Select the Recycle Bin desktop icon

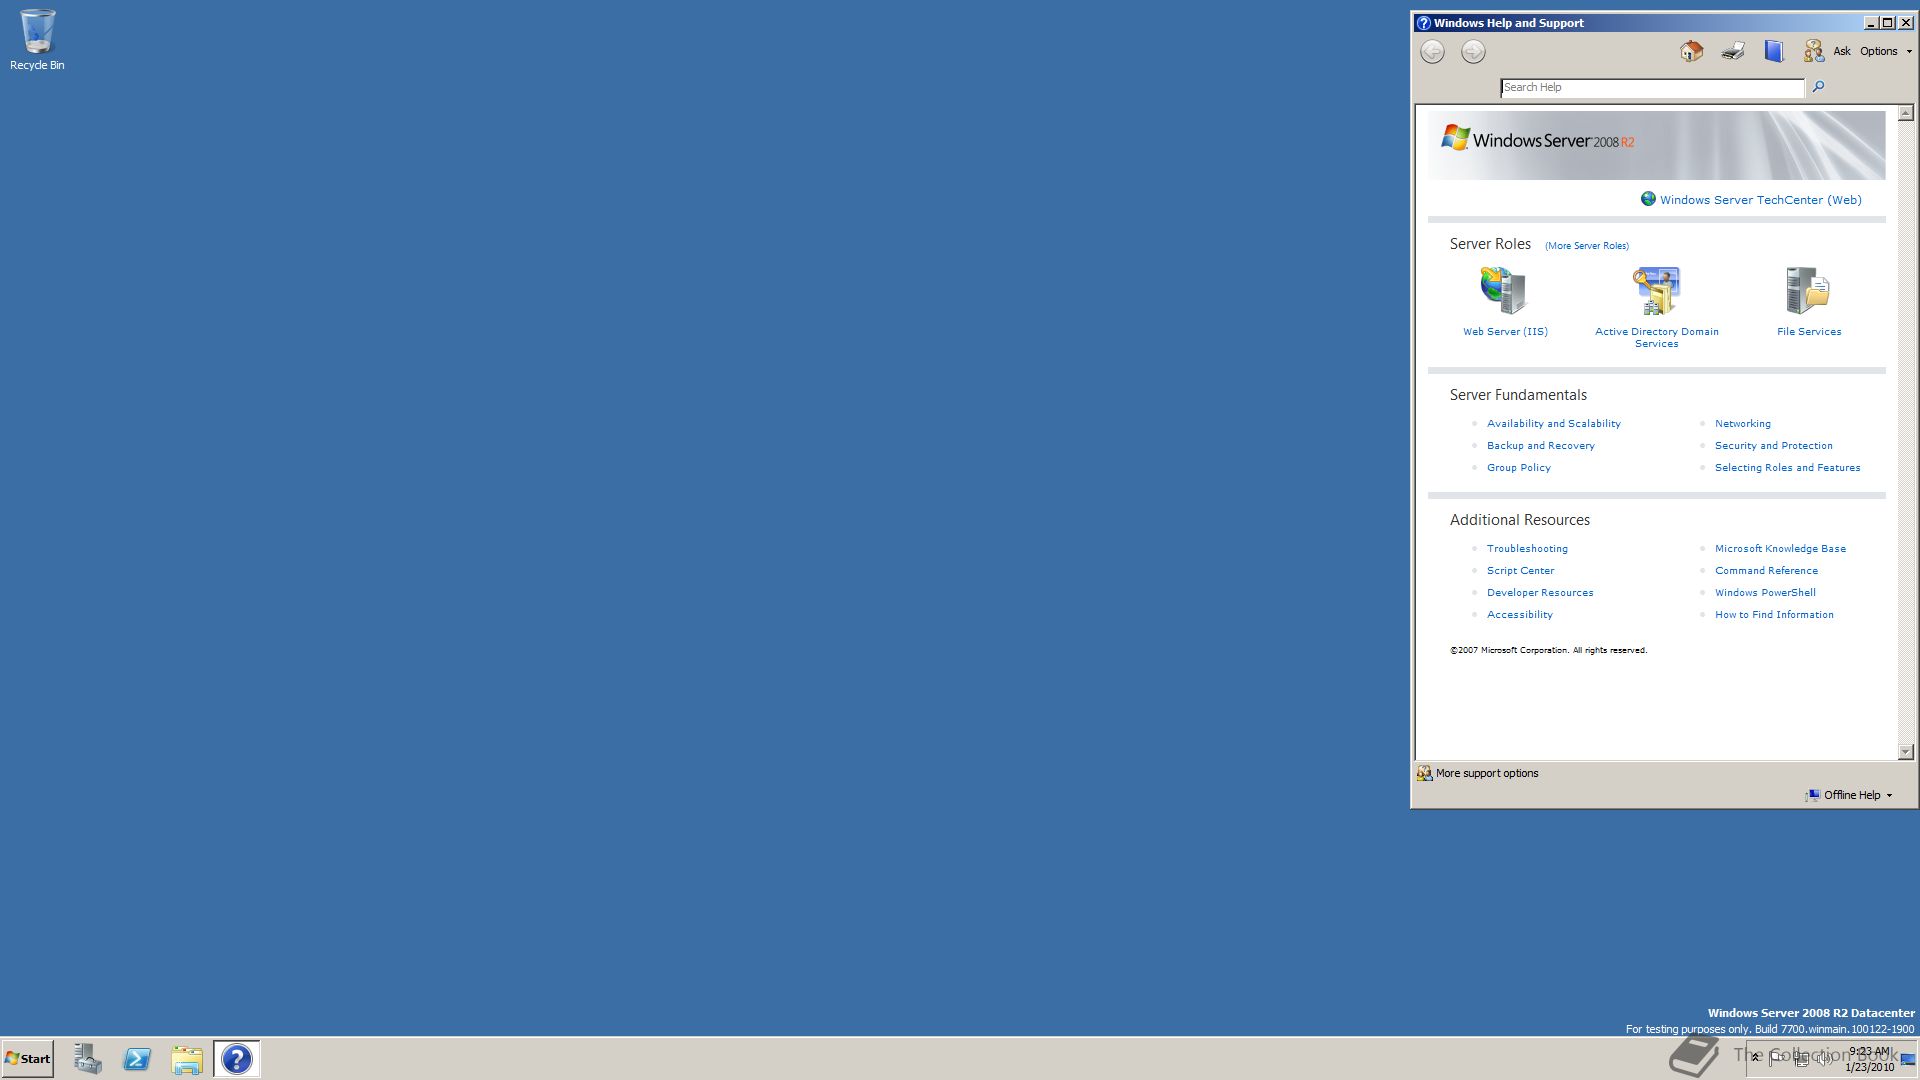(37, 41)
